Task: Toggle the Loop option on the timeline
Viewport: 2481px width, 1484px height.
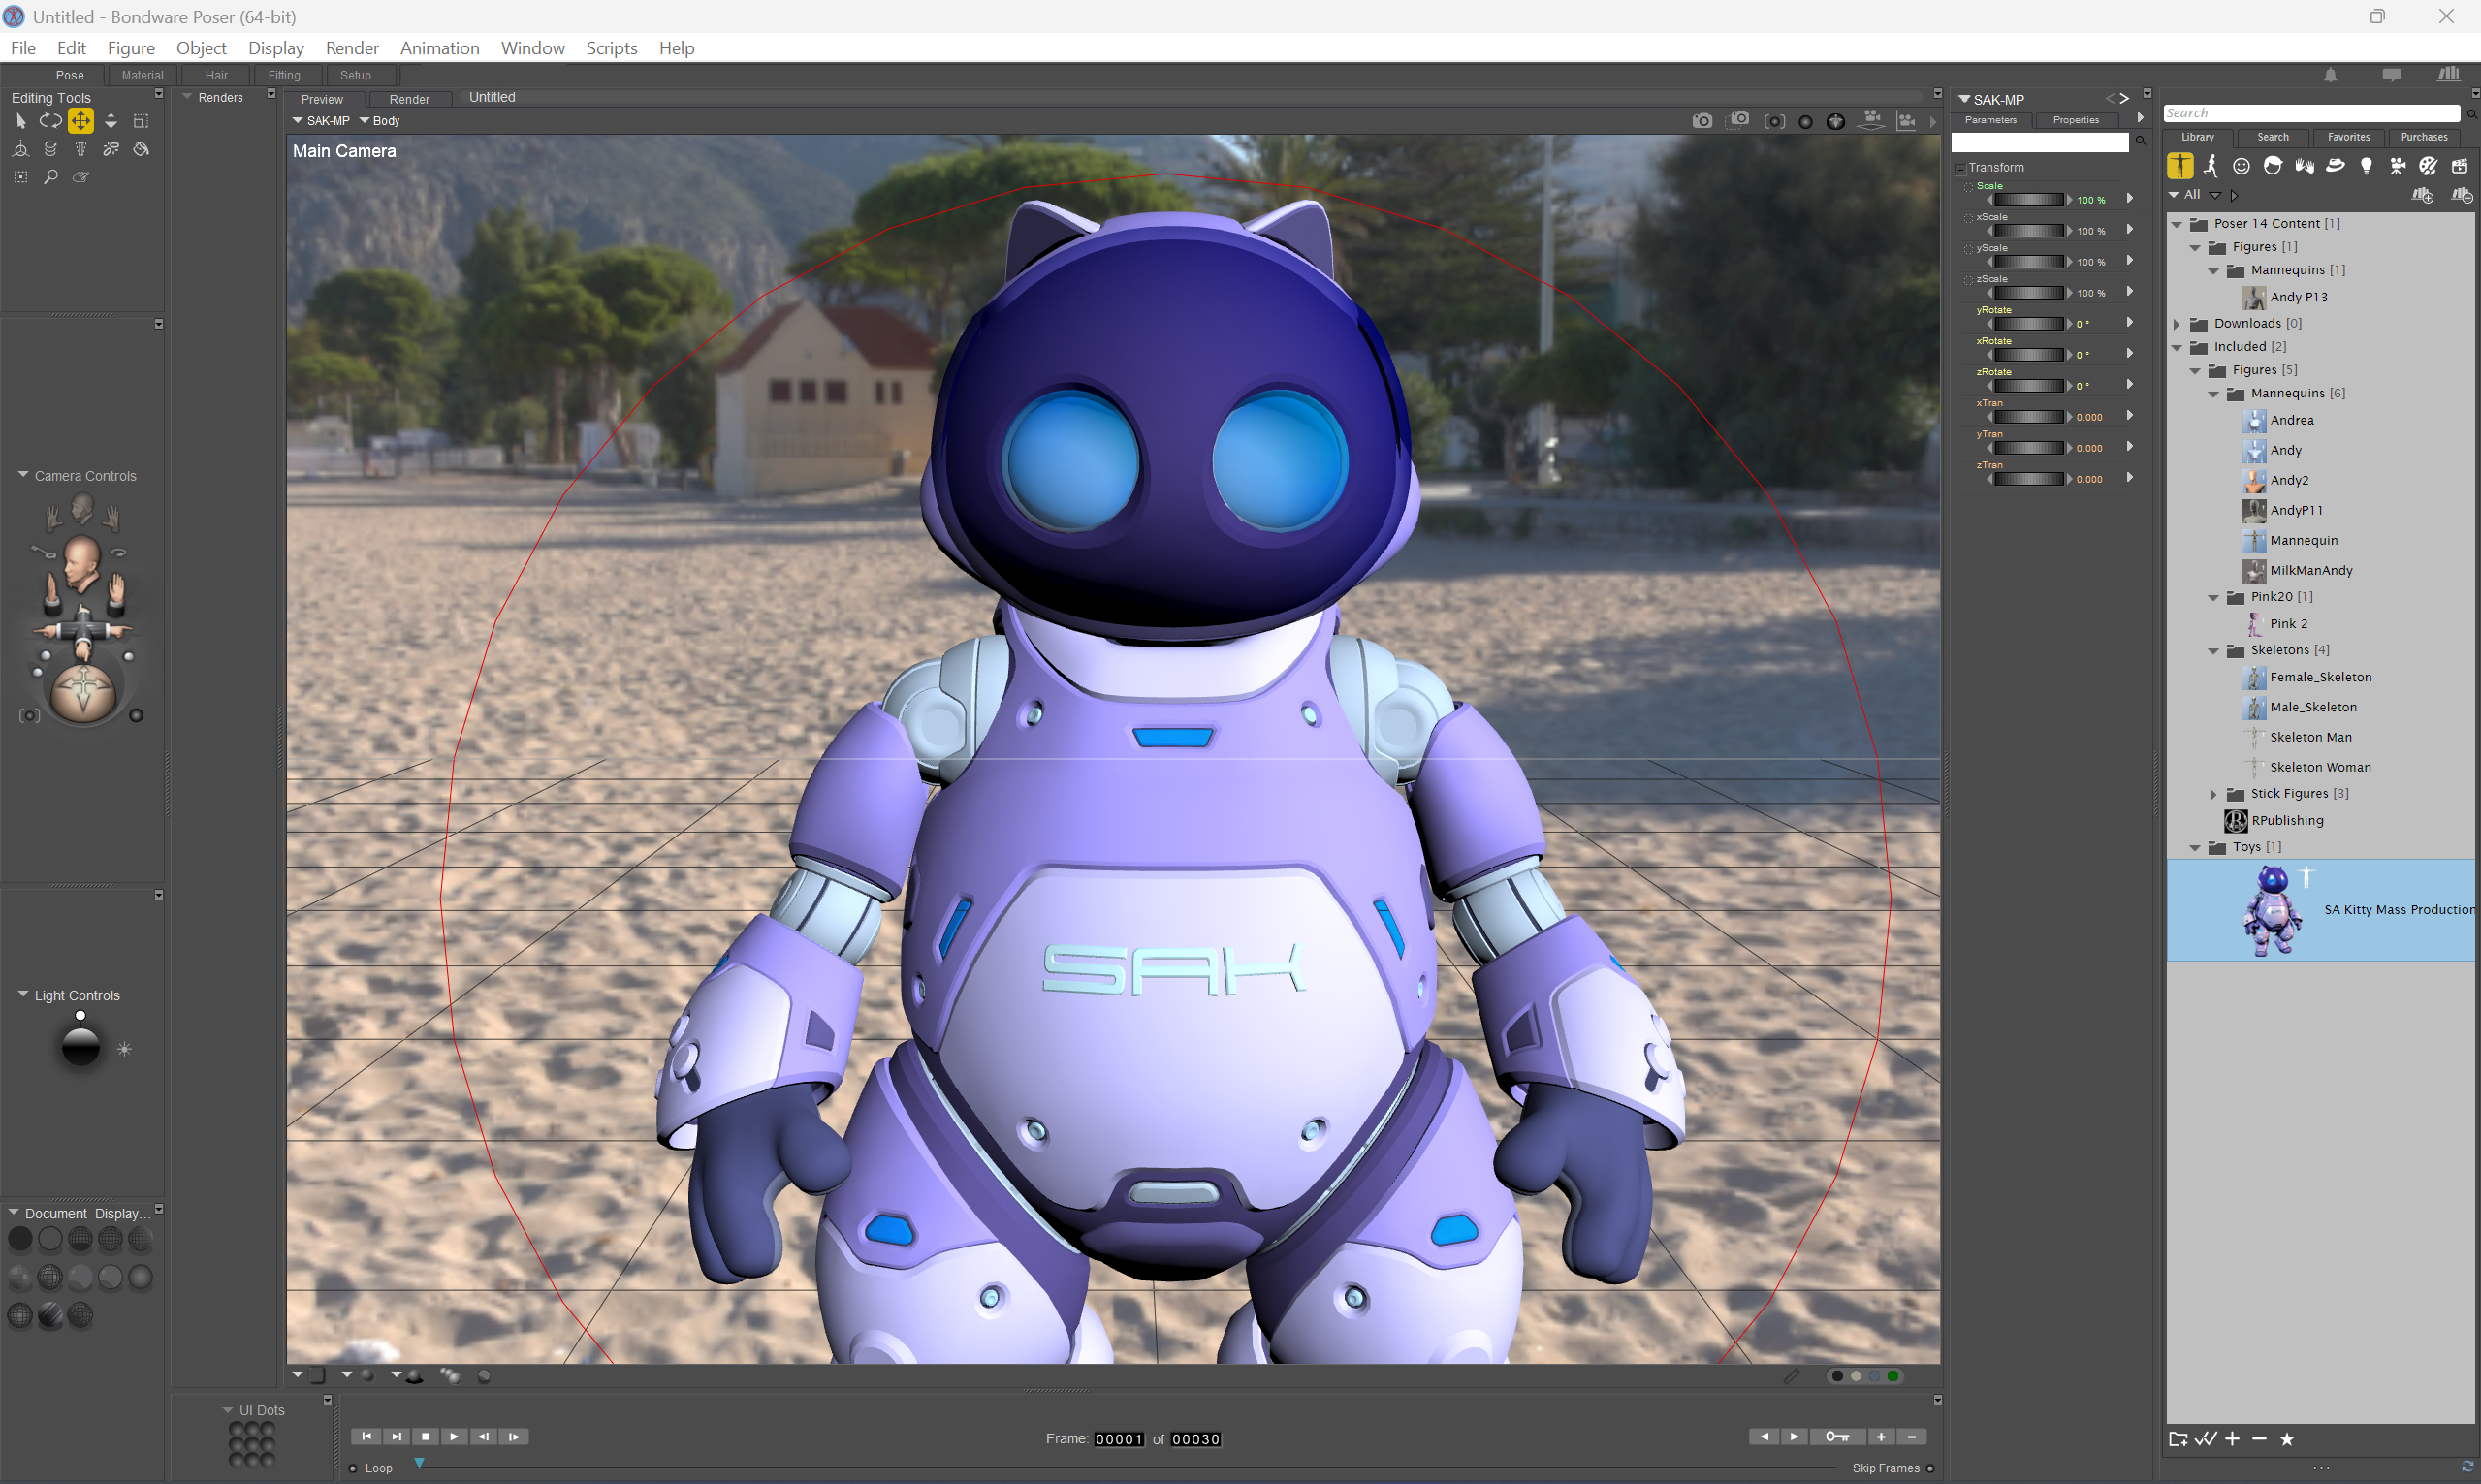Action: (x=353, y=1468)
